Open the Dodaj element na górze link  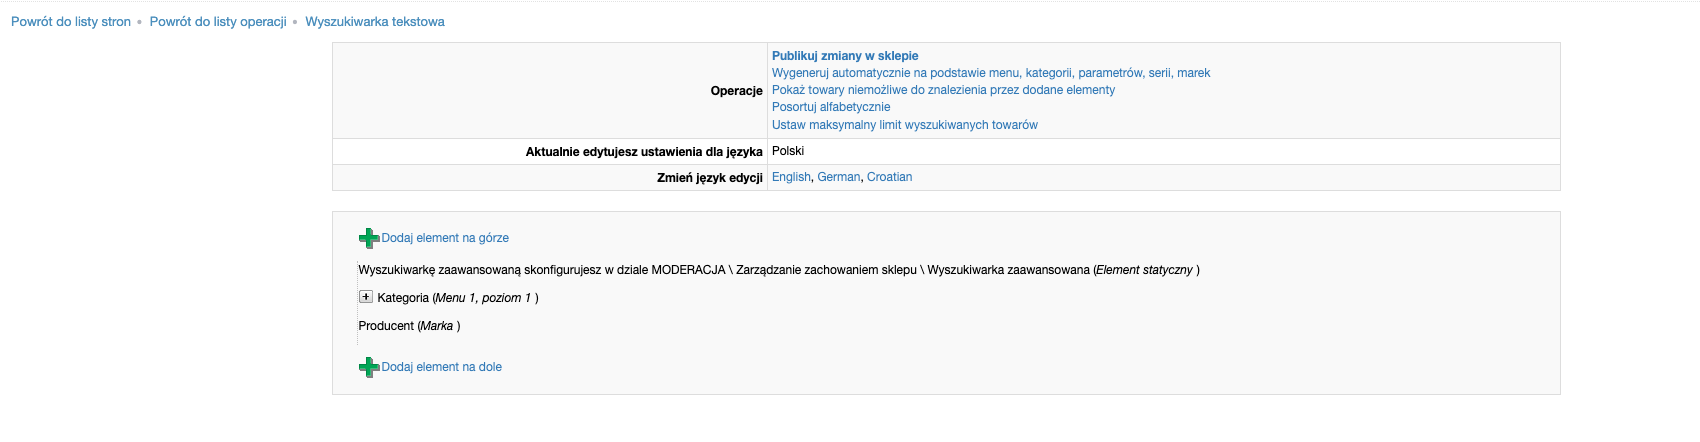tap(445, 238)
